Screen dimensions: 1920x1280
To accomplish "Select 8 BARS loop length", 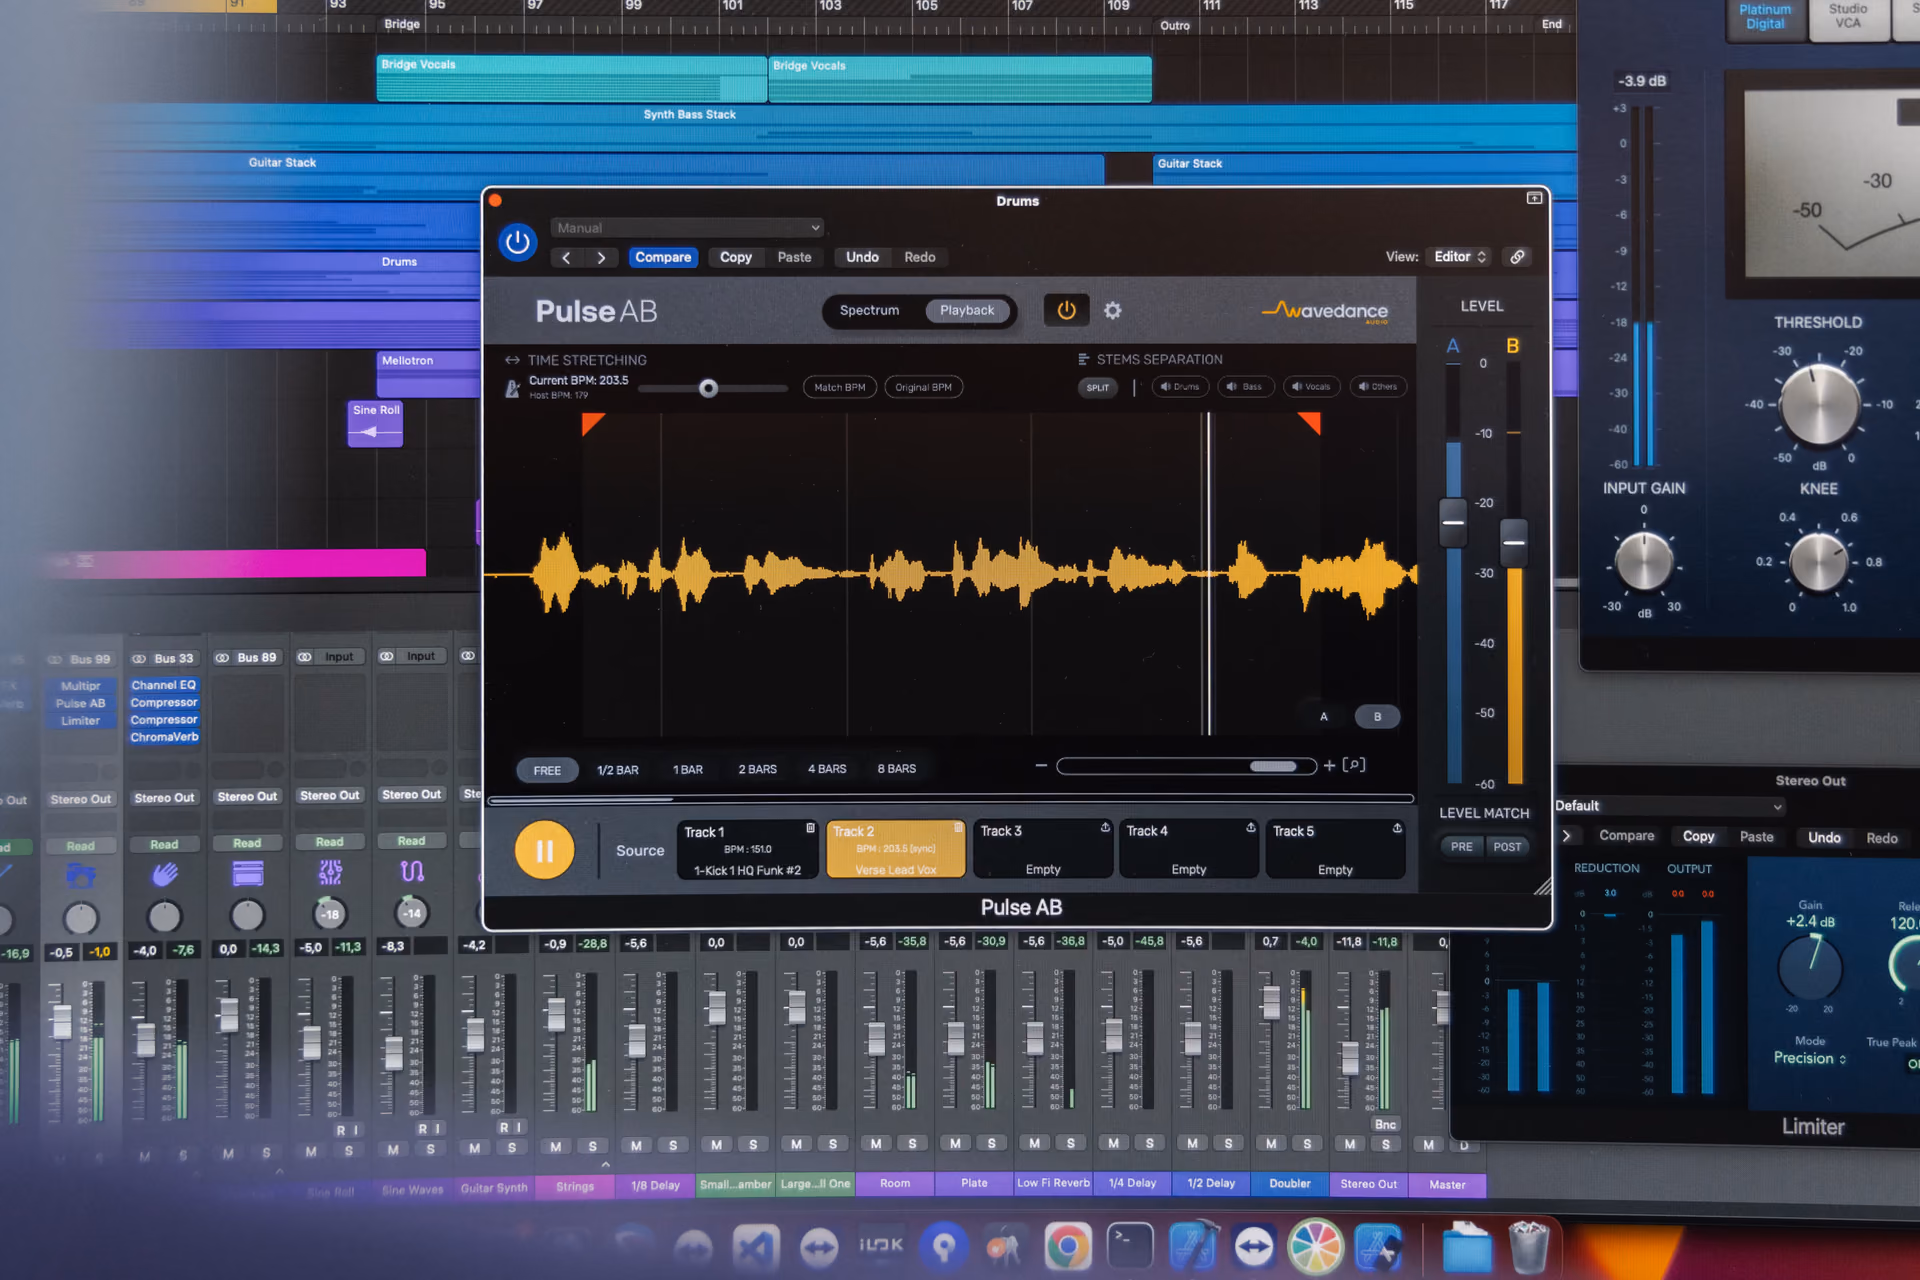I will click(x=897, y=769).
